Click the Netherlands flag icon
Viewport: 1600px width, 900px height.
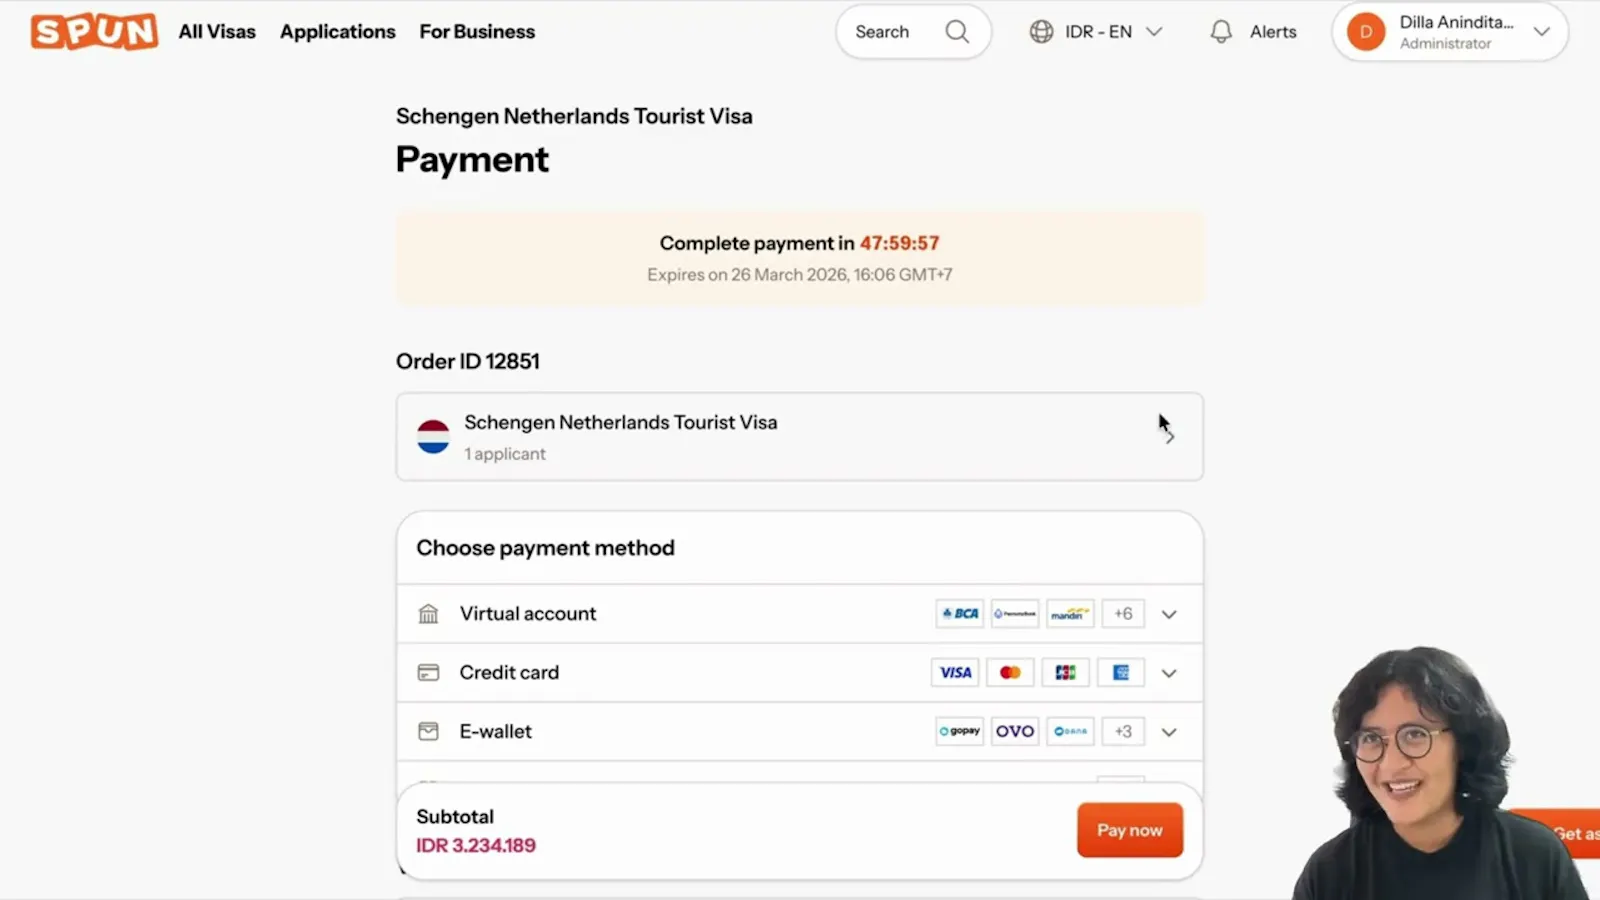[x=433, y=437]
